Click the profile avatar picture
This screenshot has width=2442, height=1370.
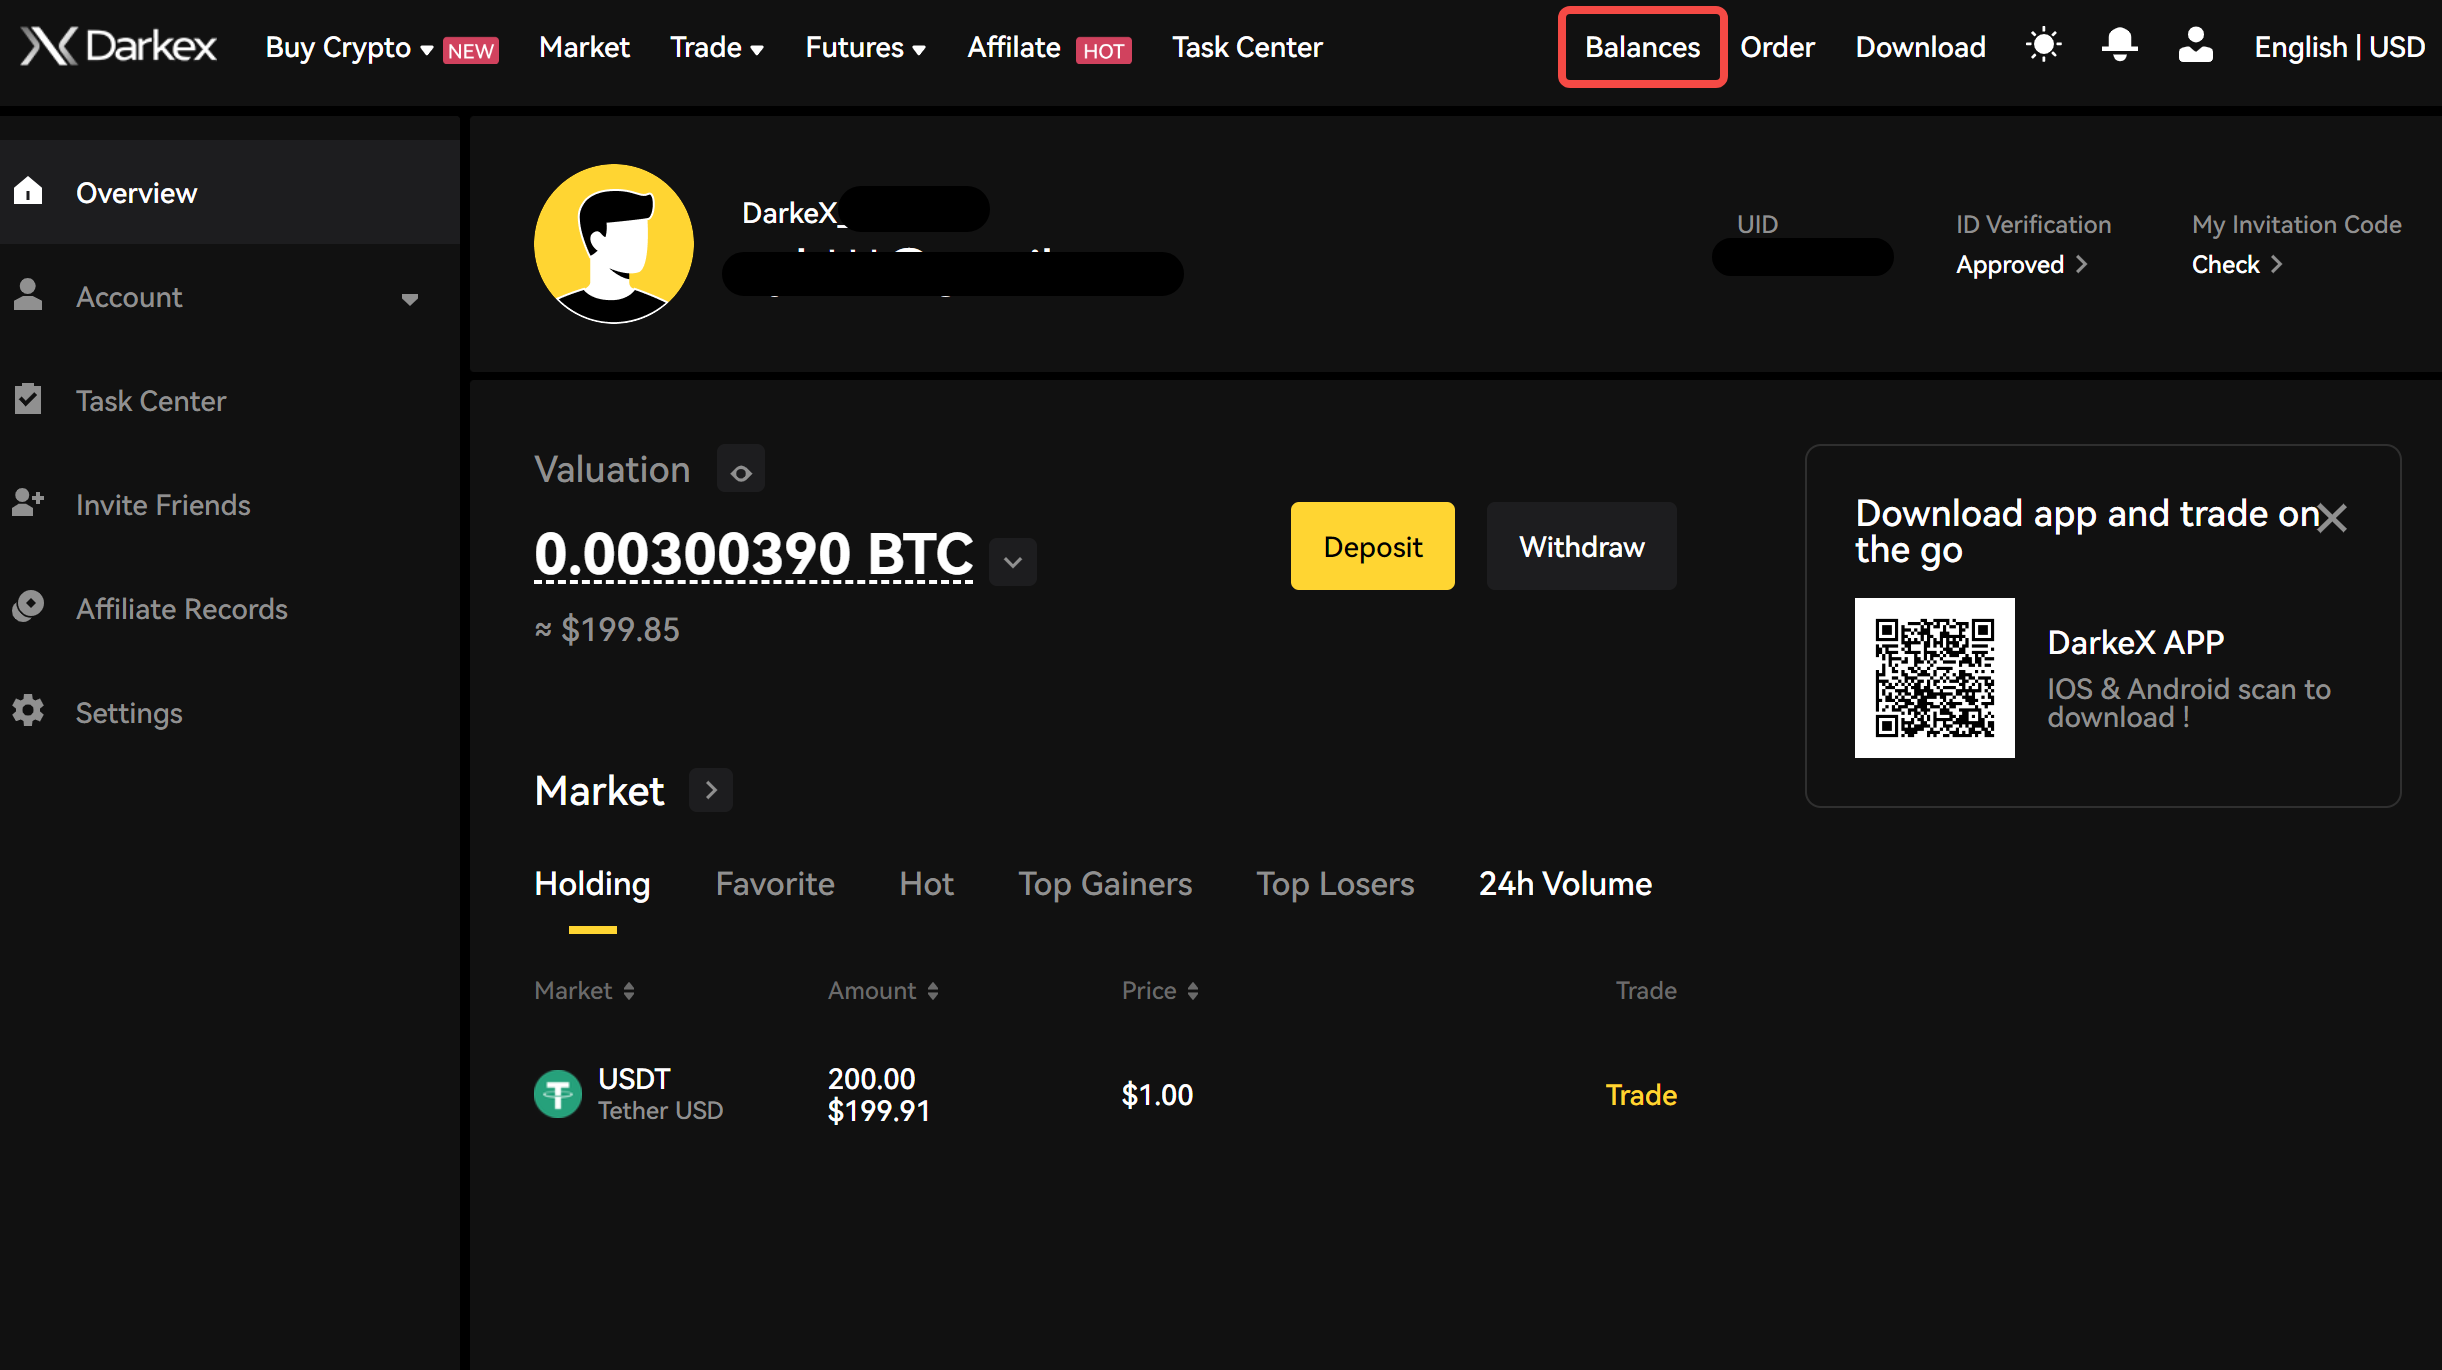click(614, 244)
